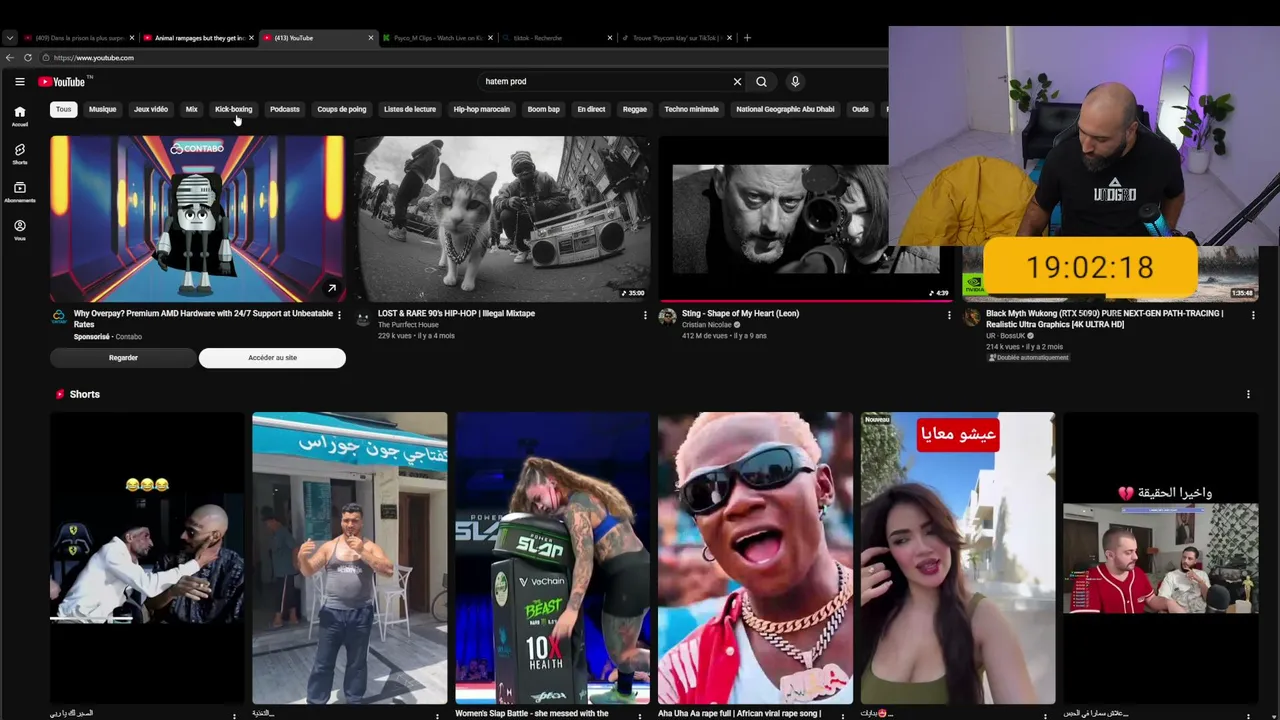Select the 'Coups de poing' filter chip

pos(341,109)
